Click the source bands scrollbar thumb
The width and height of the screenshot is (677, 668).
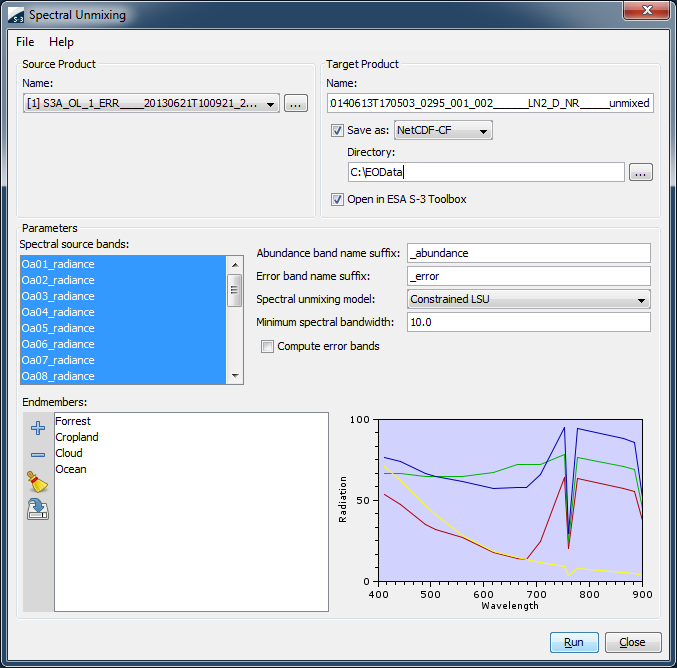pyautogui.click(x=234, y=290)
